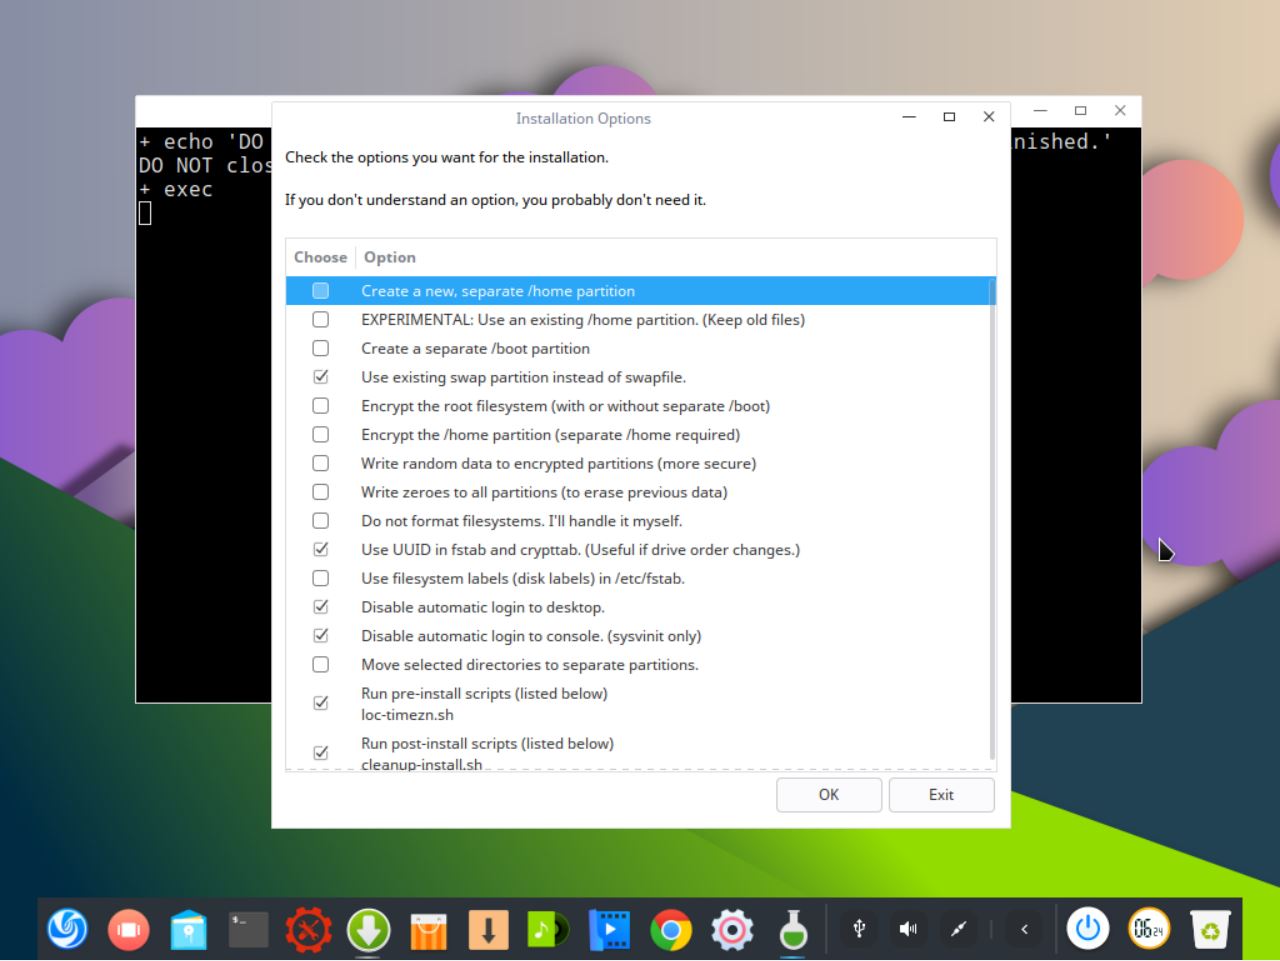Click the USB device tray icon
Viewport: 1280px width, 961px height.
click(858, 929)
